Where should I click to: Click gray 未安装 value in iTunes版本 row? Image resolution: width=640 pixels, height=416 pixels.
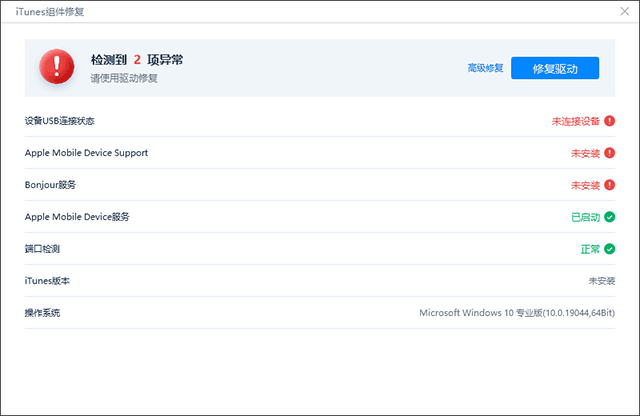click(x=602, y=281)
